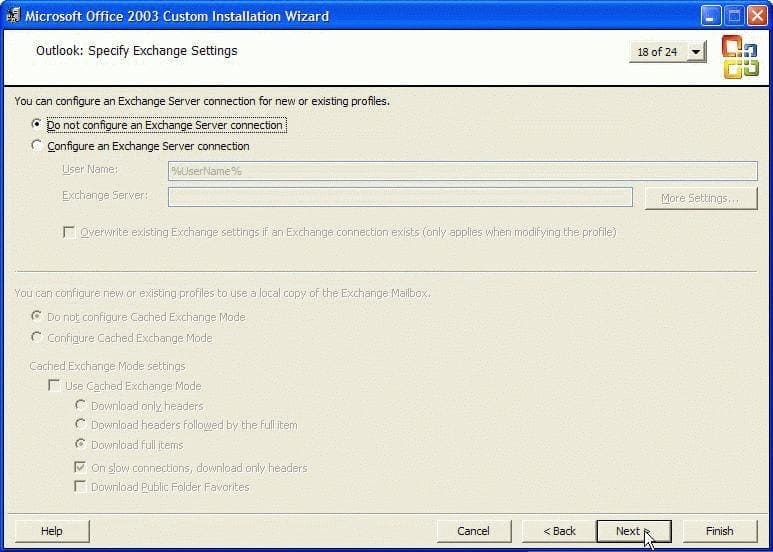This screenshot has width=773, height=552.
Task: Proceed with the Next button
Action: point(633,531)
